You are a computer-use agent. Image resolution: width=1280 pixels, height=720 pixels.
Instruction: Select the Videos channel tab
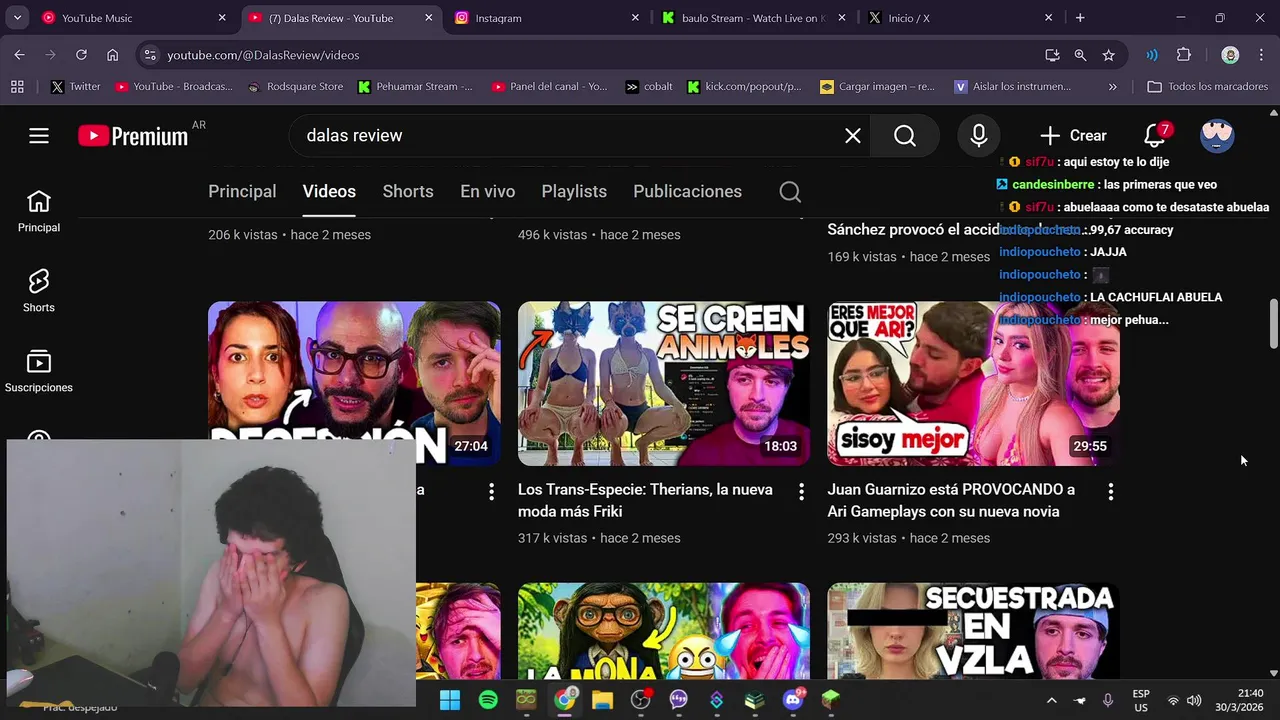[x=329, y=191]
